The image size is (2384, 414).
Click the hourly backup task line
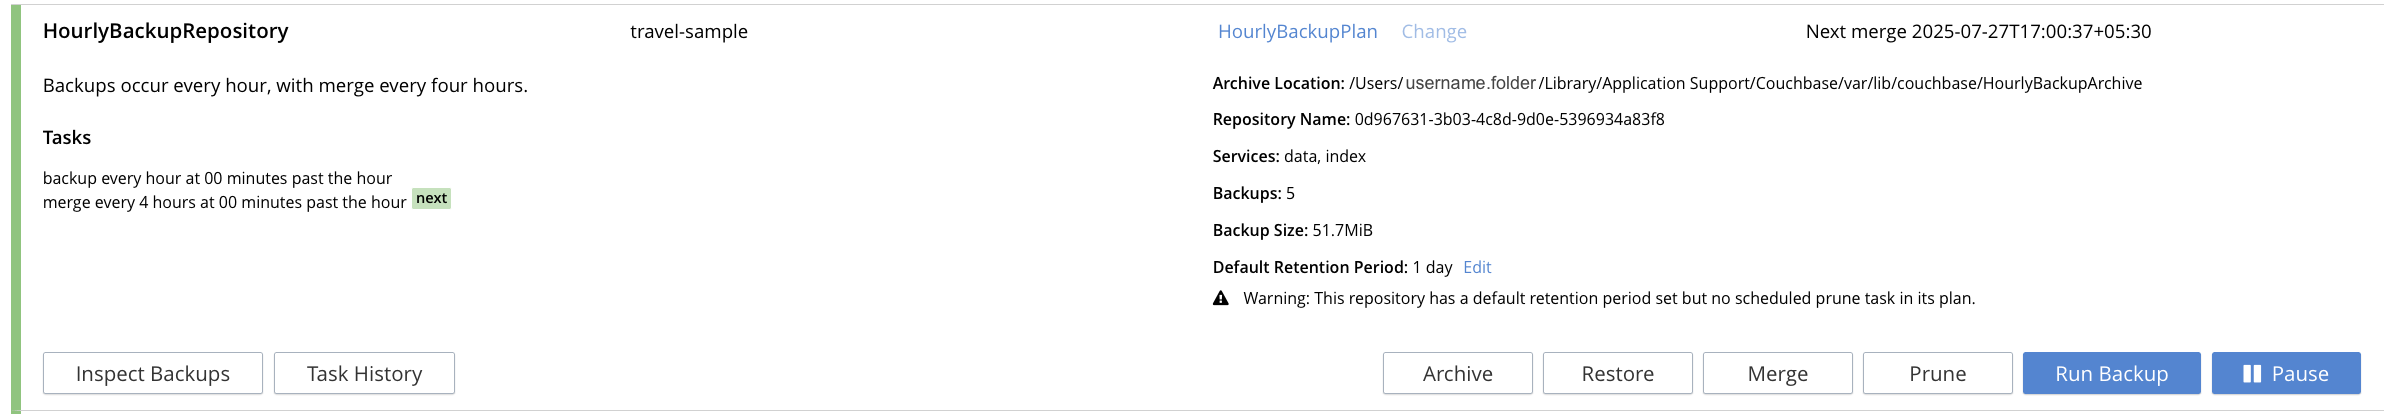(x=217, y=178)
